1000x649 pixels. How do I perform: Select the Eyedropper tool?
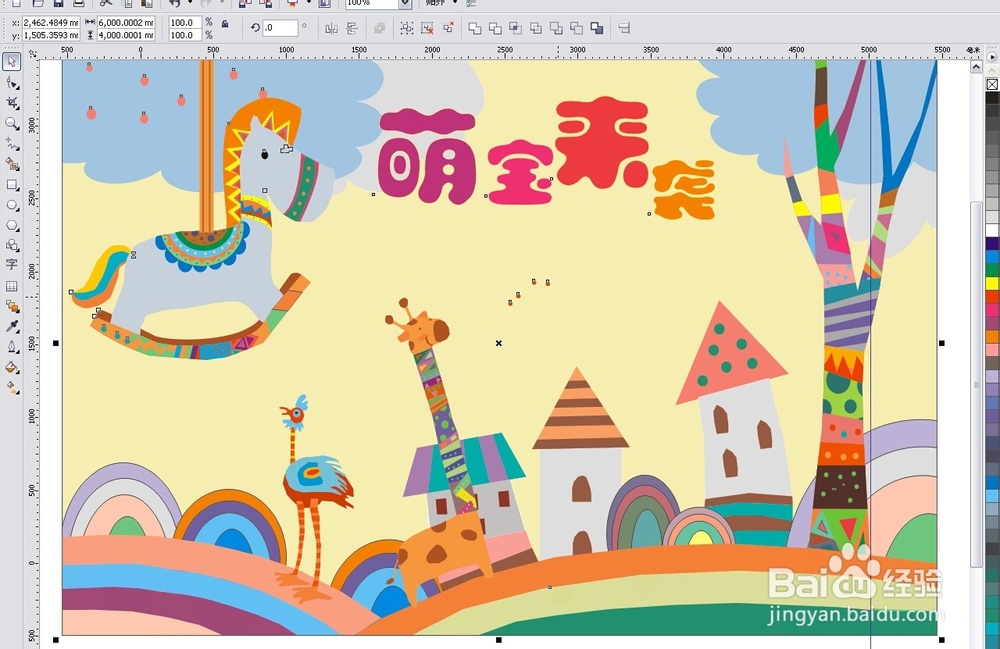point(13,326)
